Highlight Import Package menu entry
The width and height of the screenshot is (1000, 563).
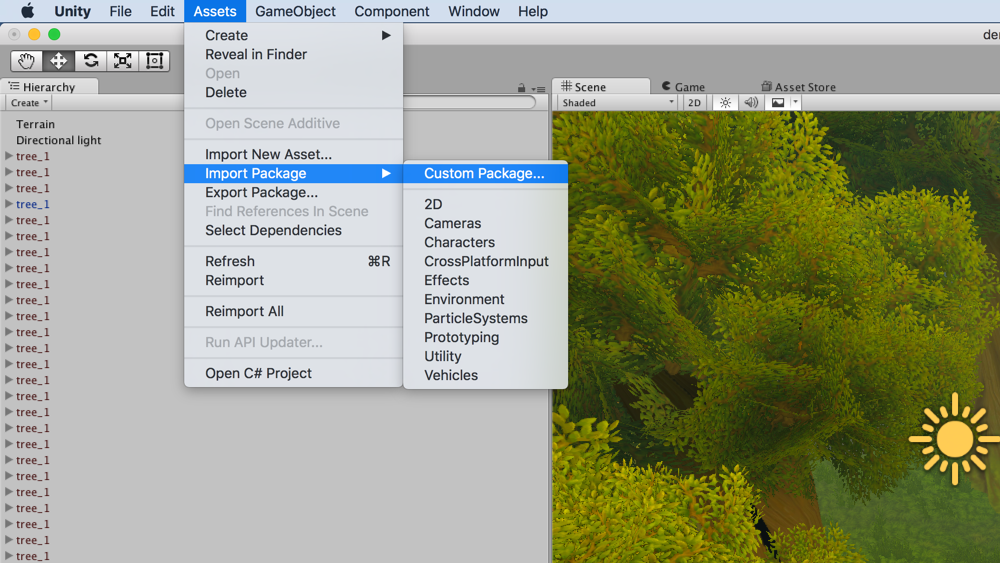293,173
